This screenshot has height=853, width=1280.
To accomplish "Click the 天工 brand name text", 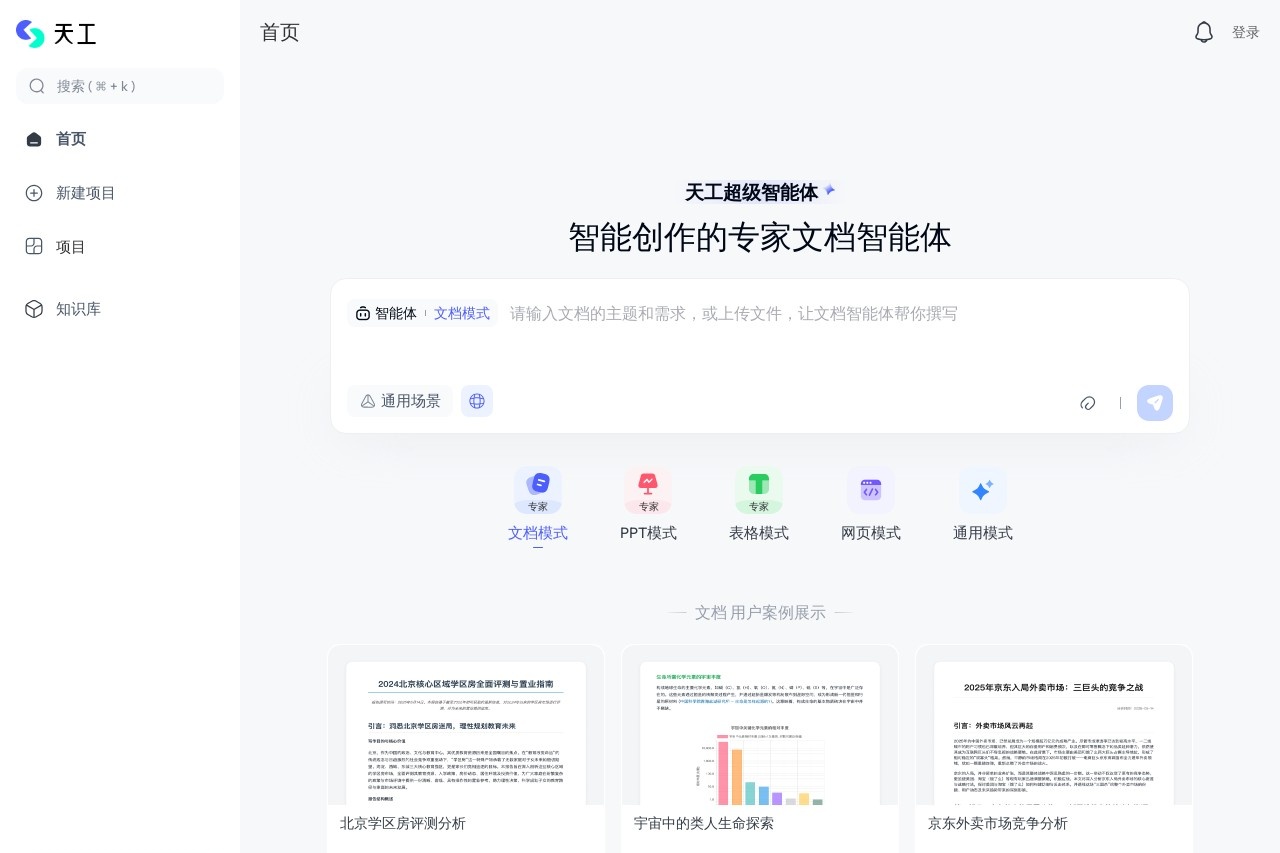I will click(x=75, y=34).
